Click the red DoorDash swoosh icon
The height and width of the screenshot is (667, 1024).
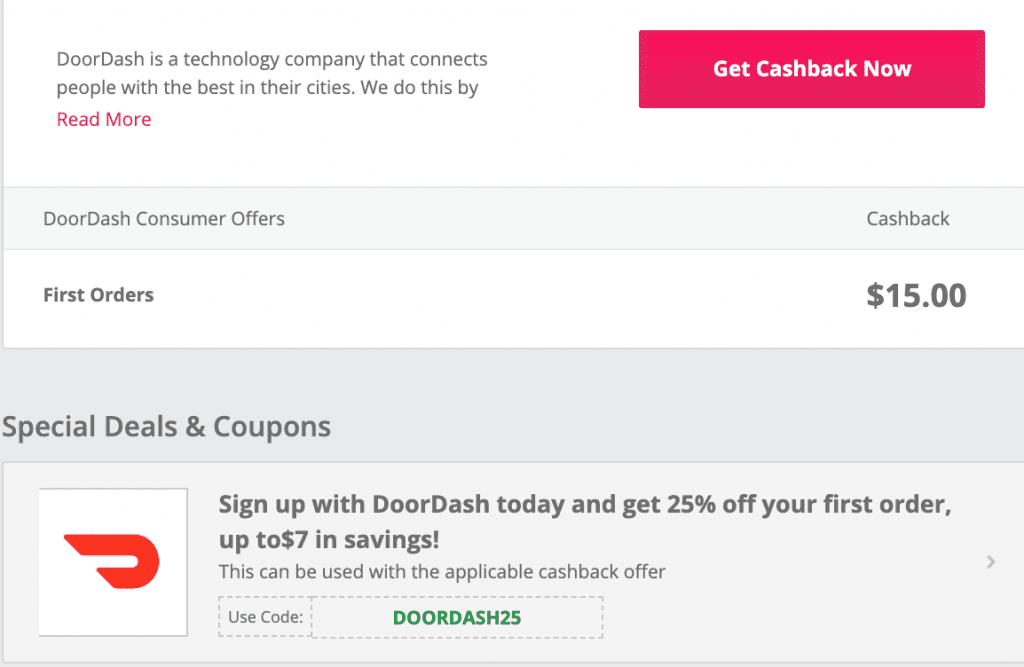[x=112, y=561]
